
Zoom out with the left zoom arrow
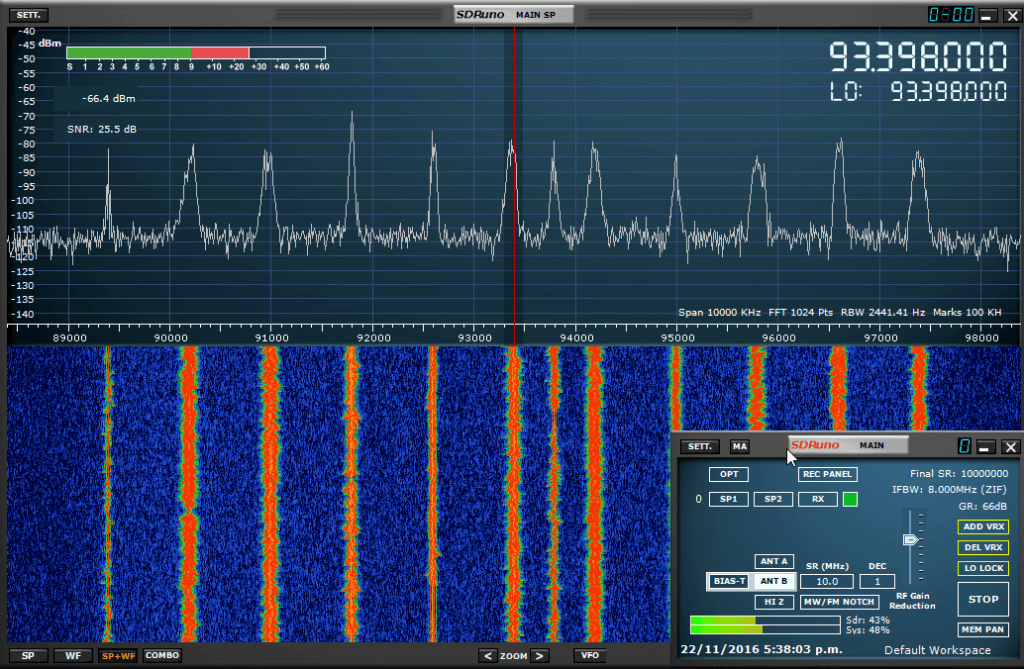pos(487,656)
